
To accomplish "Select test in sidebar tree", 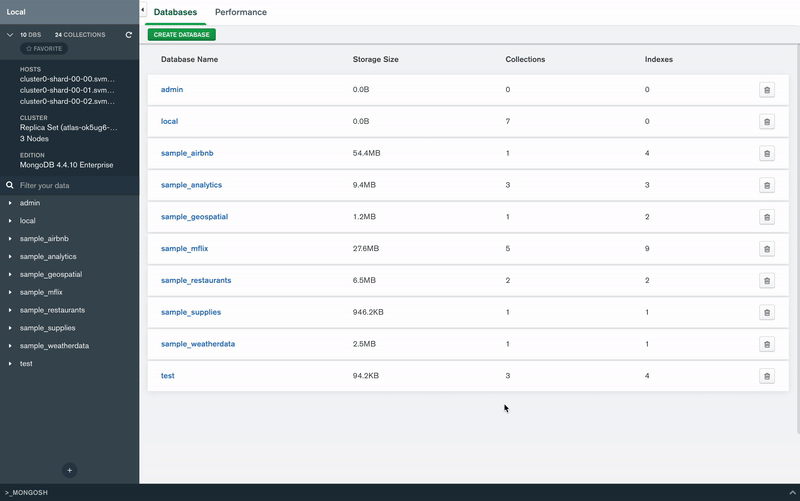I will pos(26,364).
